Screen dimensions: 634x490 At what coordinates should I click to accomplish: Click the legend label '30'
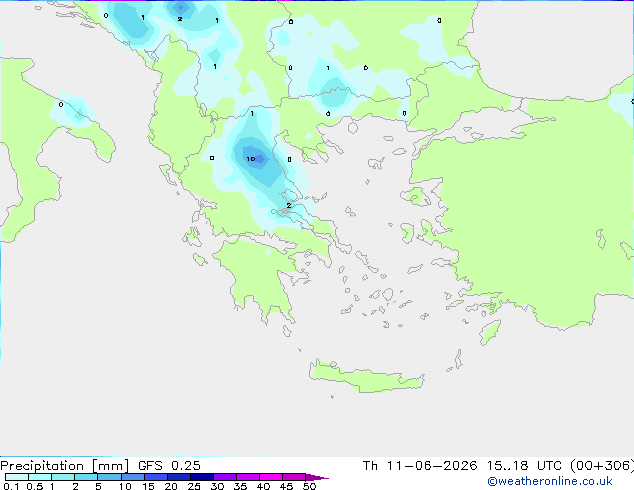[217, 486]
